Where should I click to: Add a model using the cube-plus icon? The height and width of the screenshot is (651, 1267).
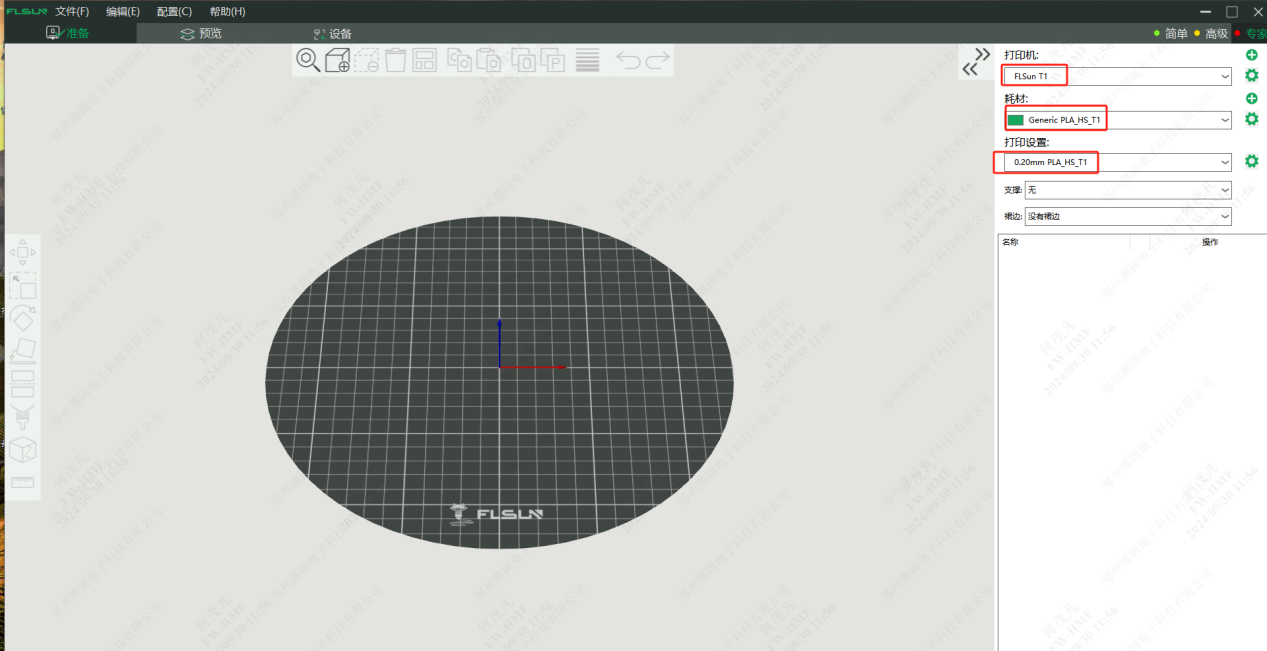tap(337, 61)
